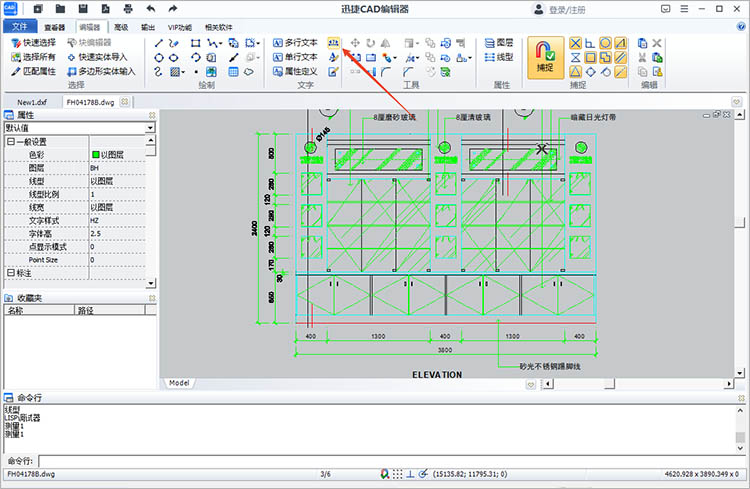This screenshot has height=489, width=750.
Task: Select the move tool in the Tools group
Action: click(355, 43)
